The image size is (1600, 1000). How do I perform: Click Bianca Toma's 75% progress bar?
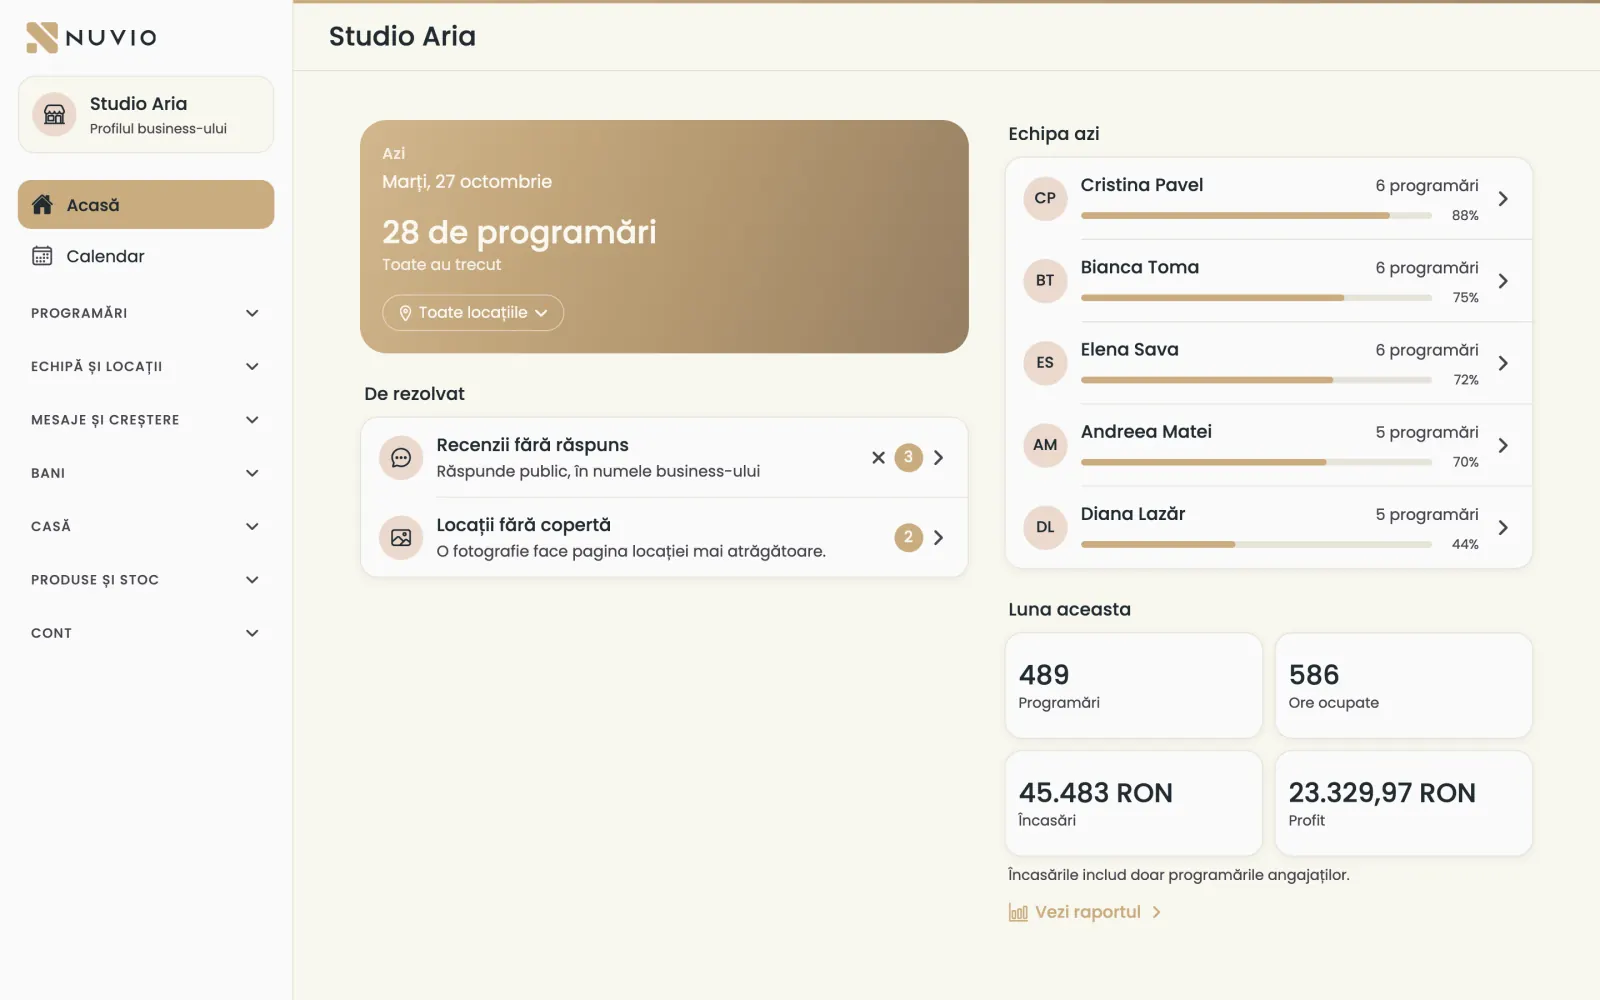[1256, 298]
